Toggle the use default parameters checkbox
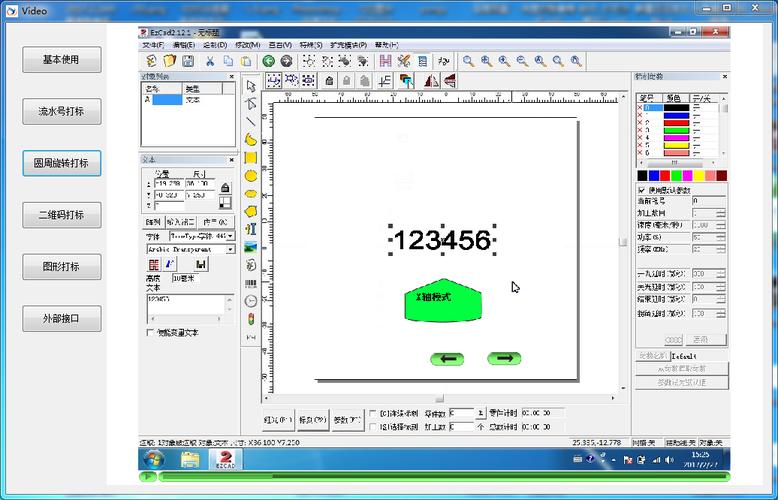 (x=642, y=190)
